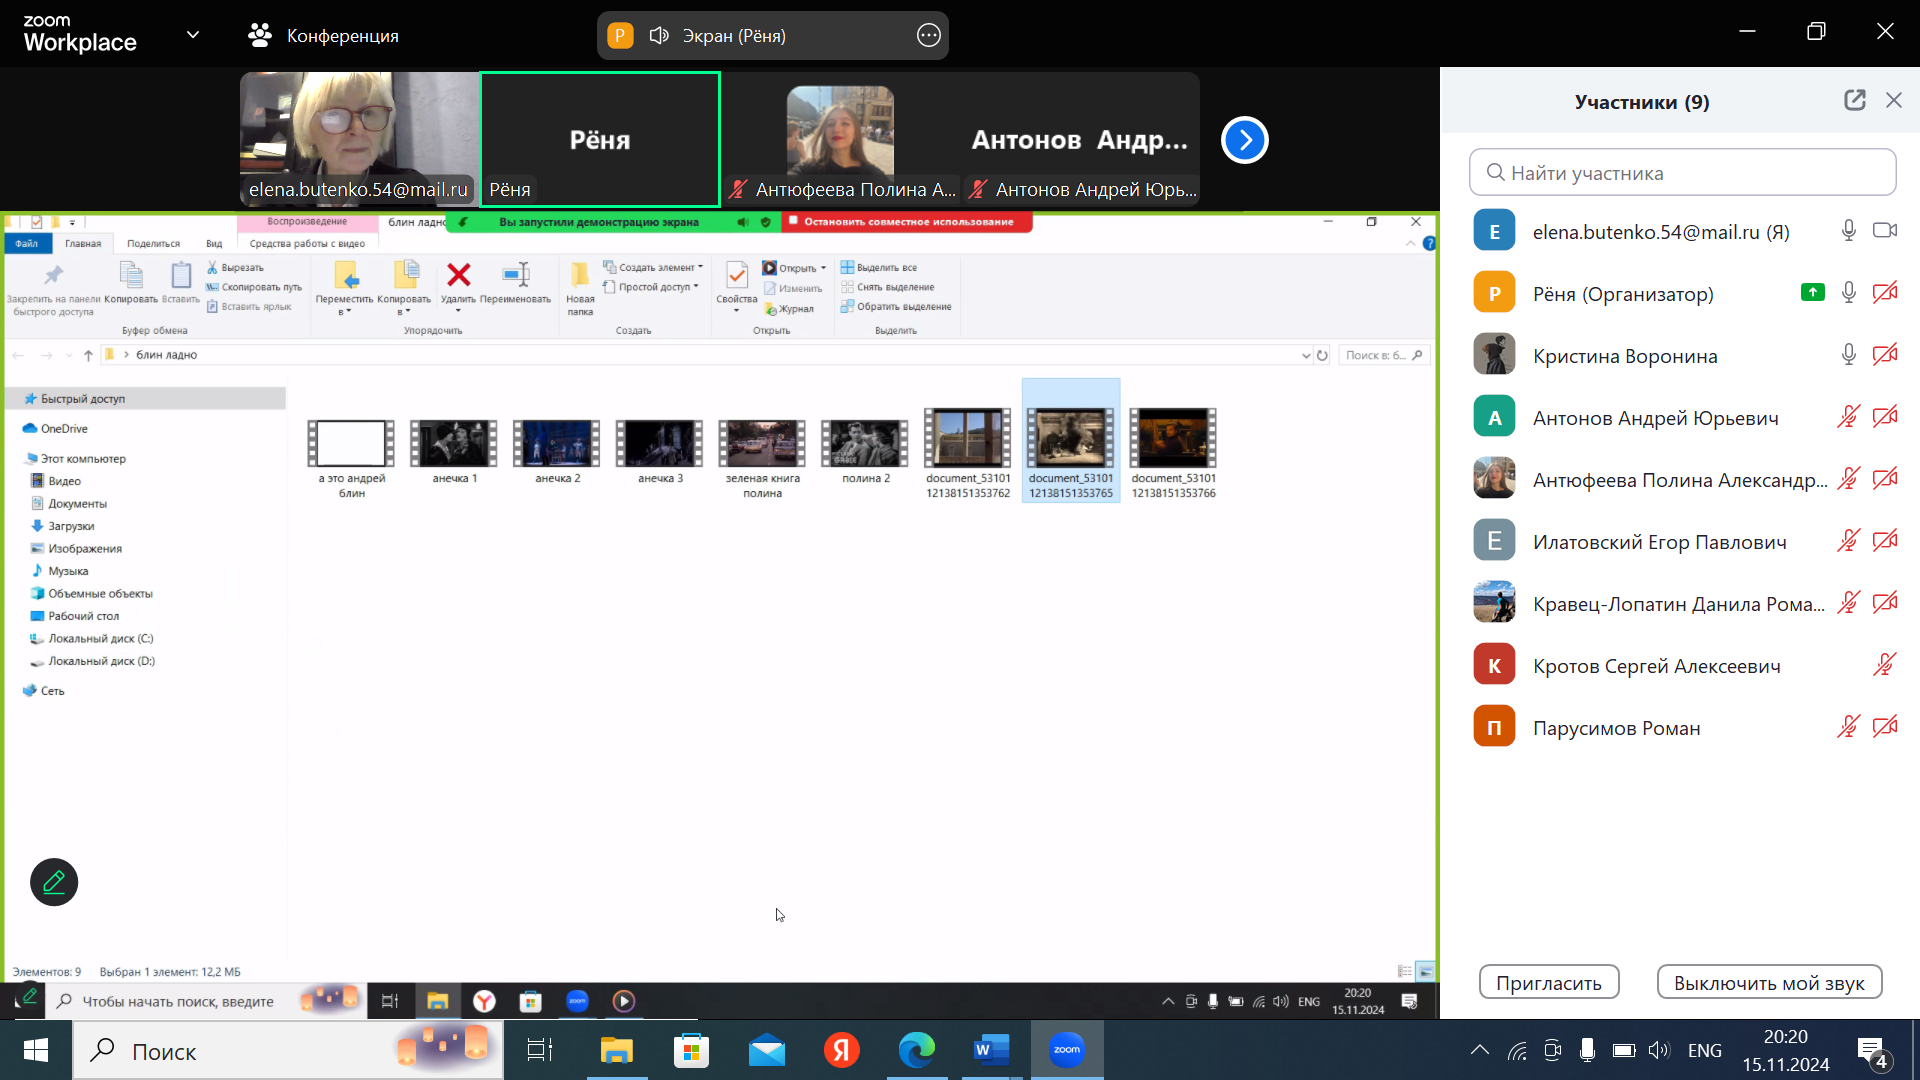Open Создать элемент dropdown
This screenshot has width=1920, height=1080.
(x=653, y=267)
